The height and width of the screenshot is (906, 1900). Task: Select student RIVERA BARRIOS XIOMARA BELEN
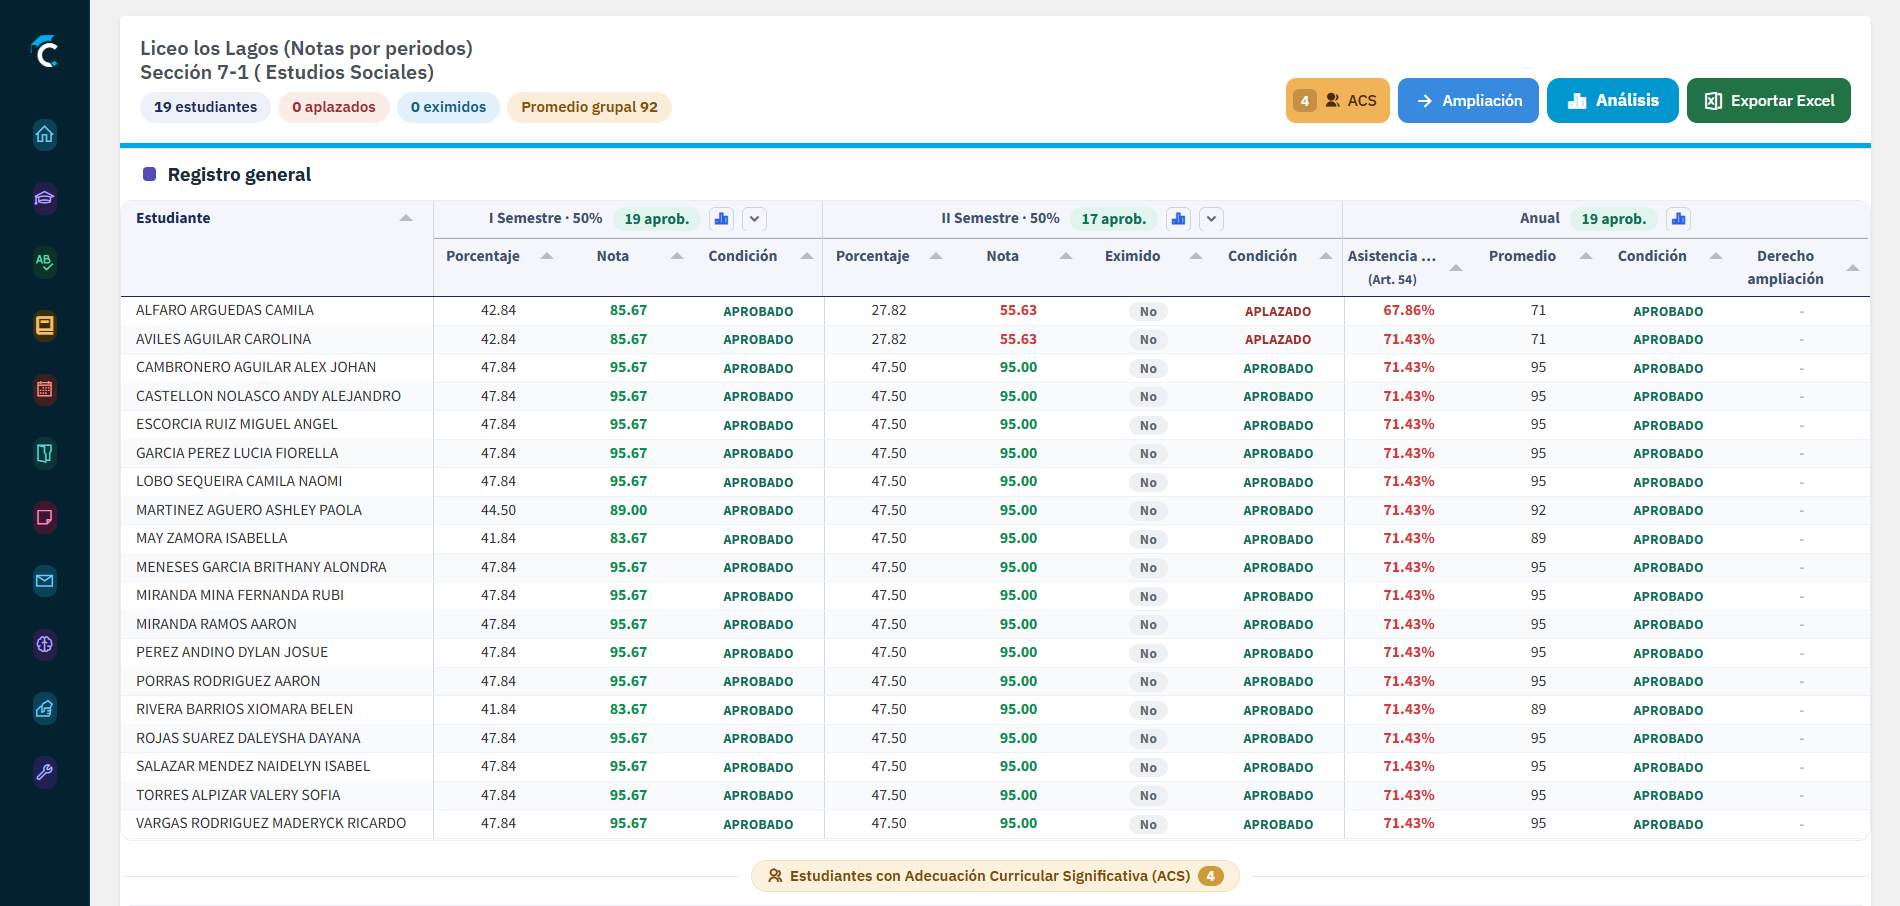[244, 709]
